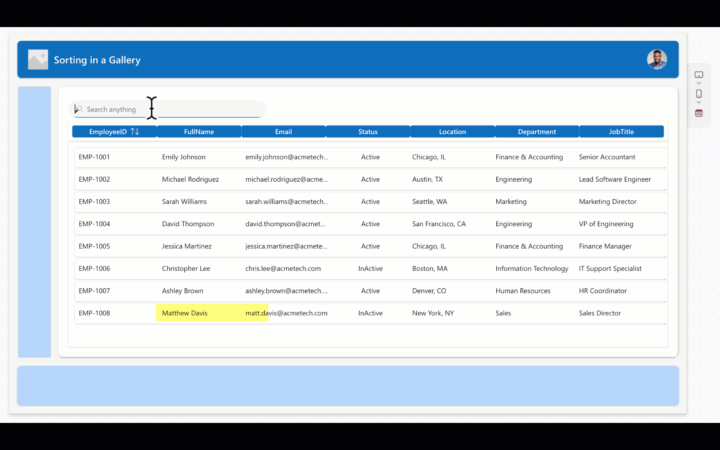
Task: Click the name Emily Johnson
Action: [184, 157]
